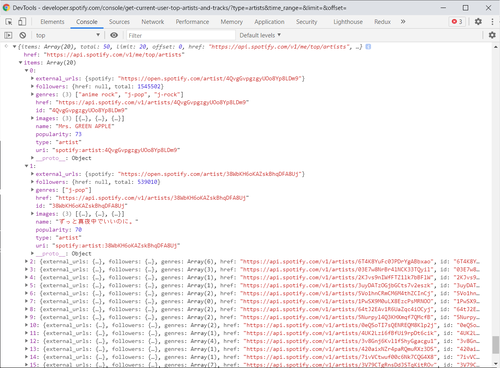
Task: Click the uri string of item 0
Action: pyautogui.click(x=116, y=150)
